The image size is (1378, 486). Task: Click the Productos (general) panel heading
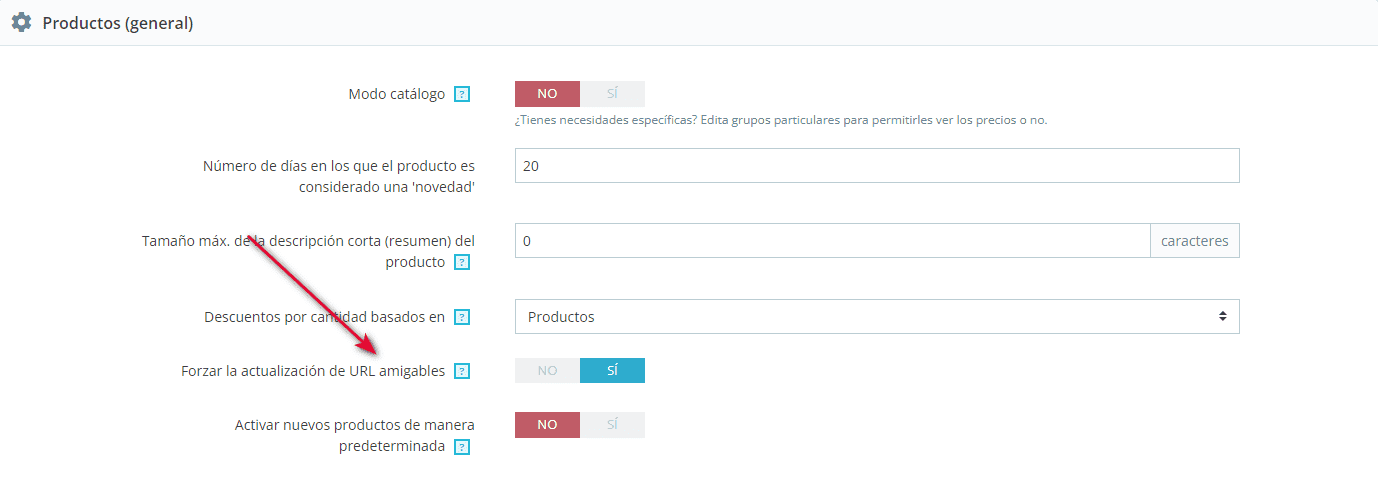[118, 23]
